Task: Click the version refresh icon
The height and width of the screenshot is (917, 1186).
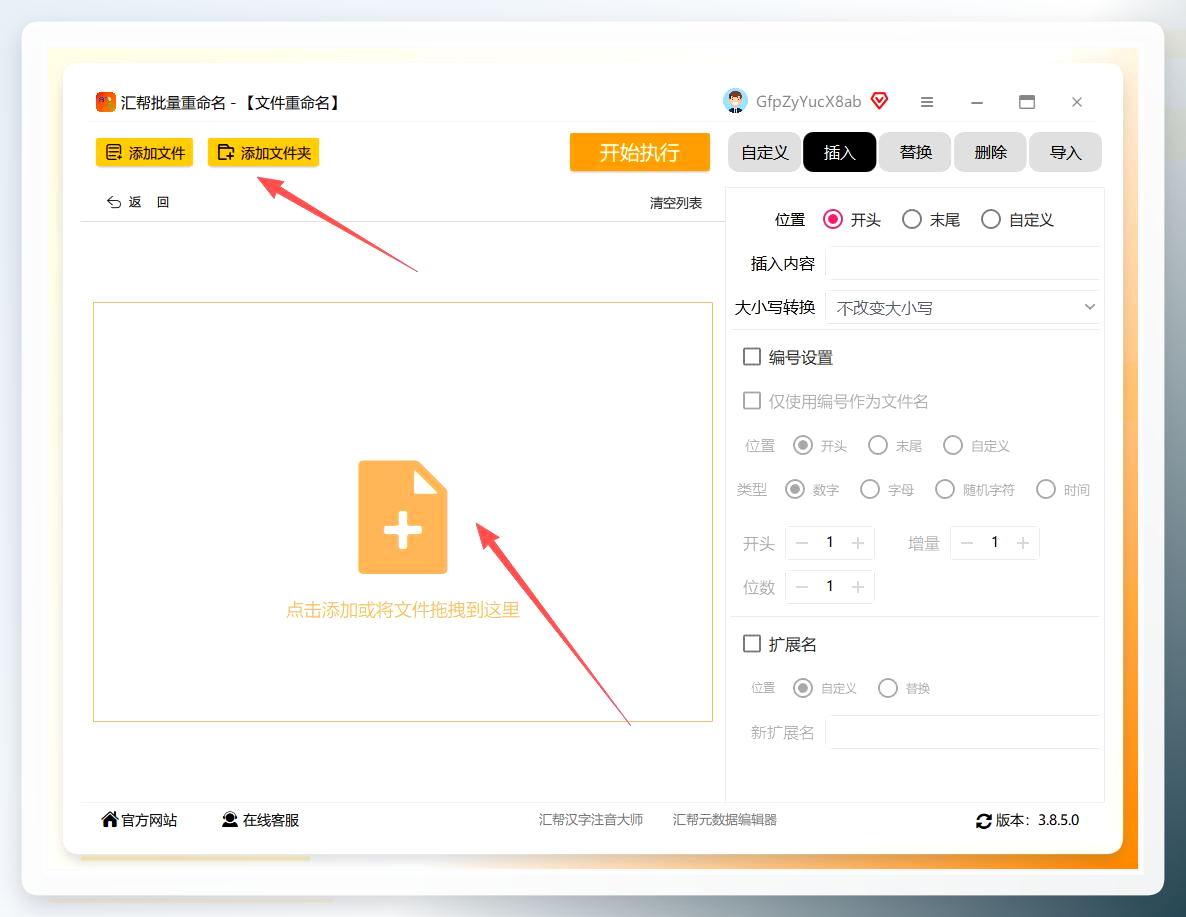Action: point(983,821)
